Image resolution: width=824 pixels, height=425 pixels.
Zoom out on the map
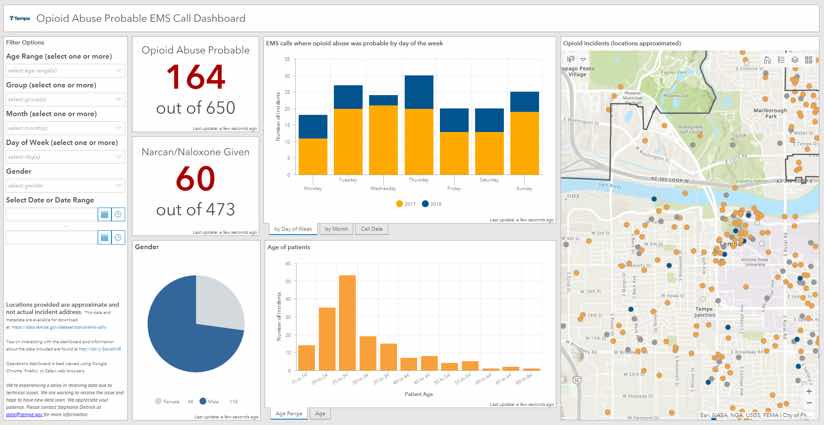tap(809, 403)
